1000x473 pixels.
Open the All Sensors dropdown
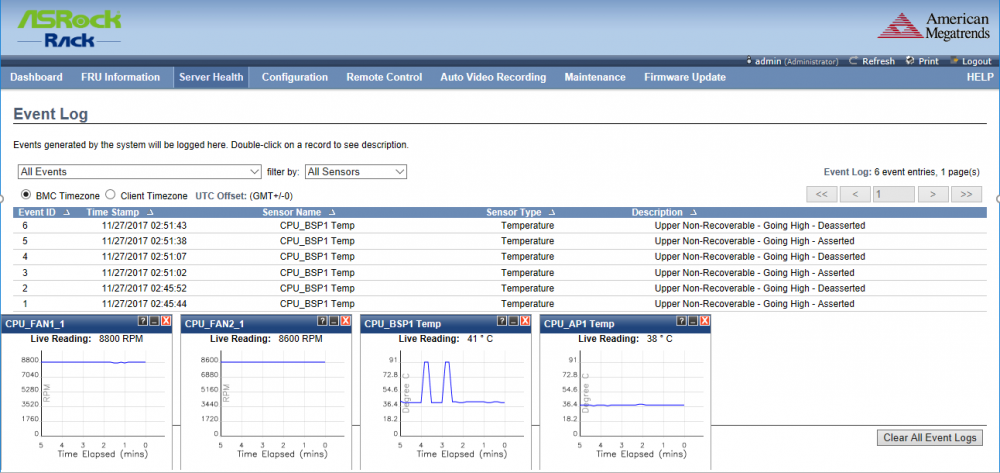coord(356,171)
